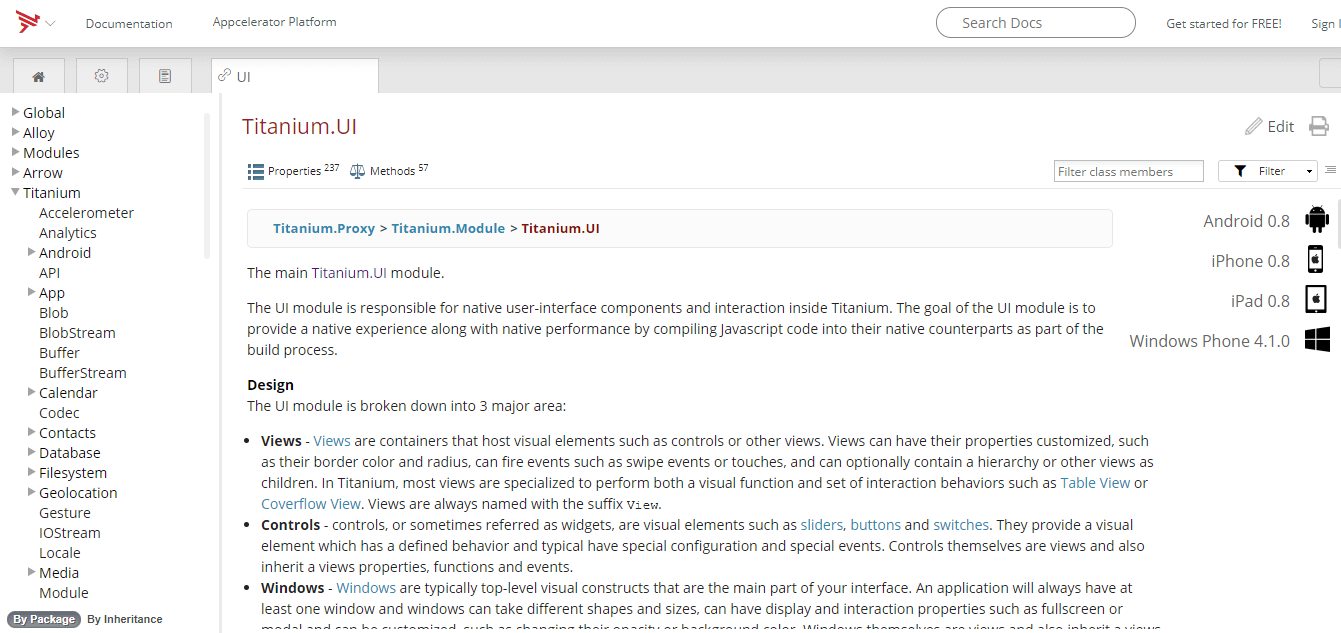
Task: Follow the Titanium.Proxy breadcrumb link
Action: coord(324,228)
